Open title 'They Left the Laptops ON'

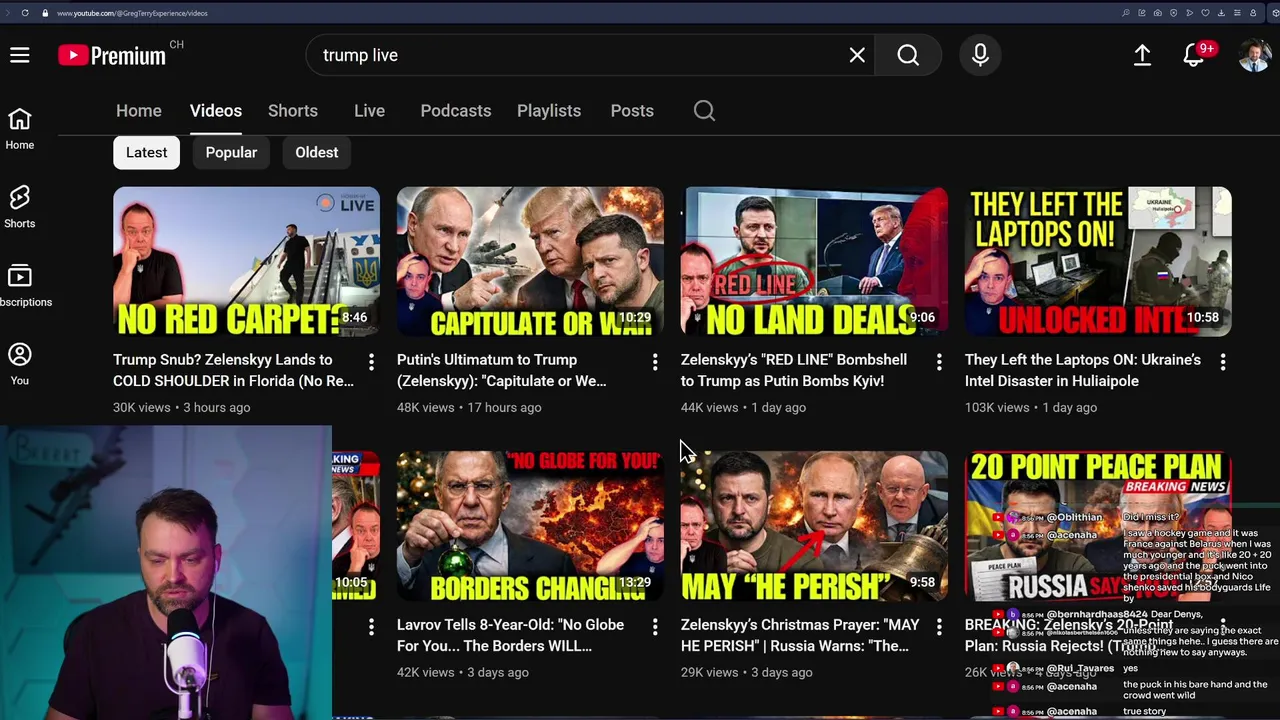click(1083, 370)
